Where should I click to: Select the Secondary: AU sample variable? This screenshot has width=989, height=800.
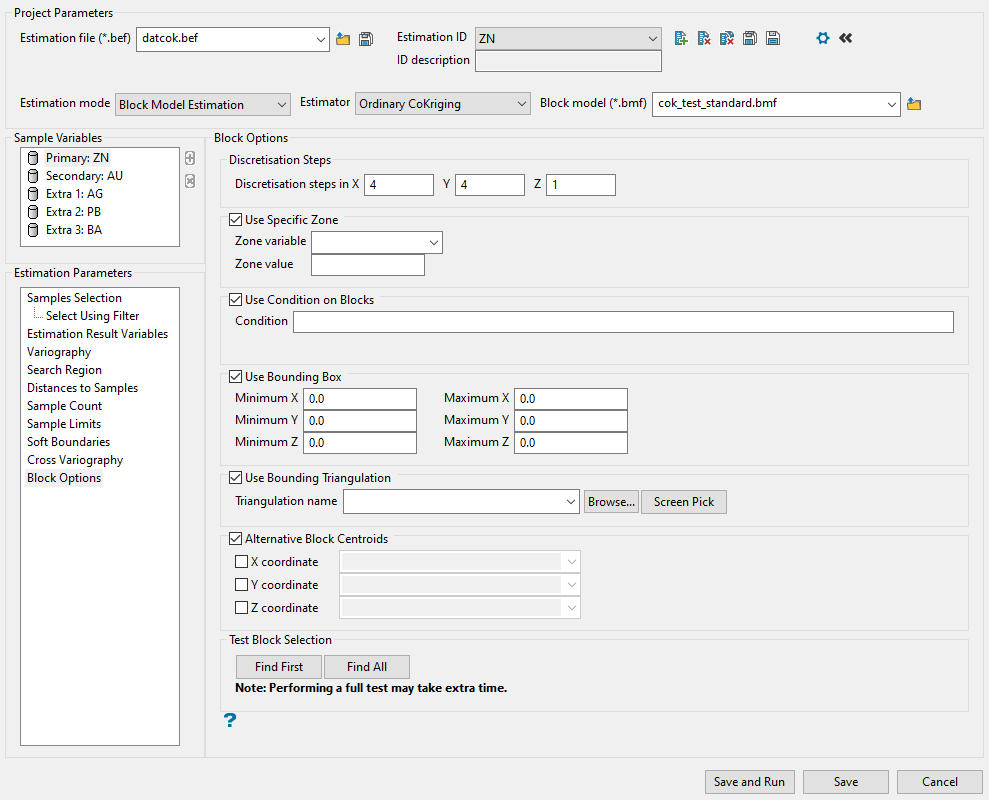coord(84,176)
